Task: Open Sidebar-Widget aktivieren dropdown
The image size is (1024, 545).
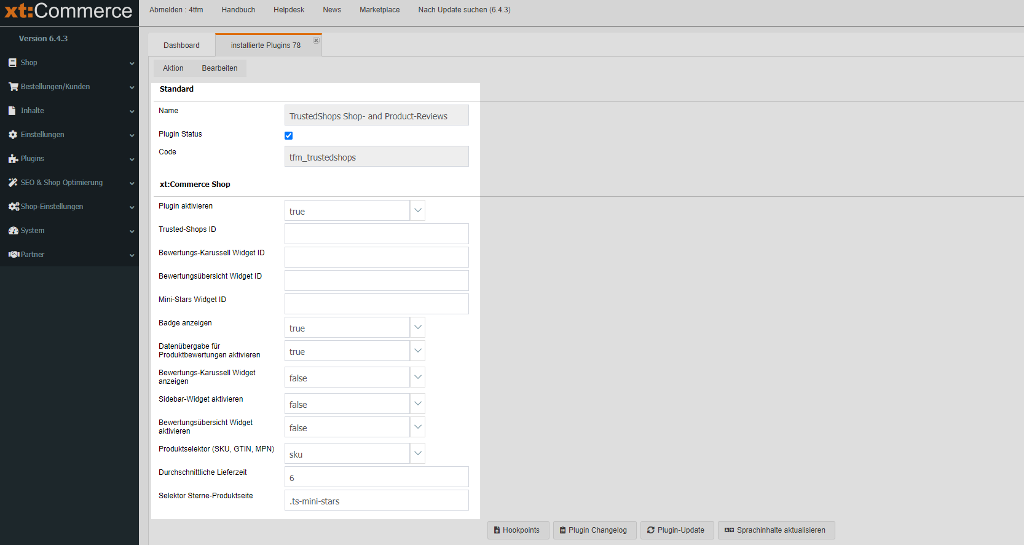Action: point(418,404)
